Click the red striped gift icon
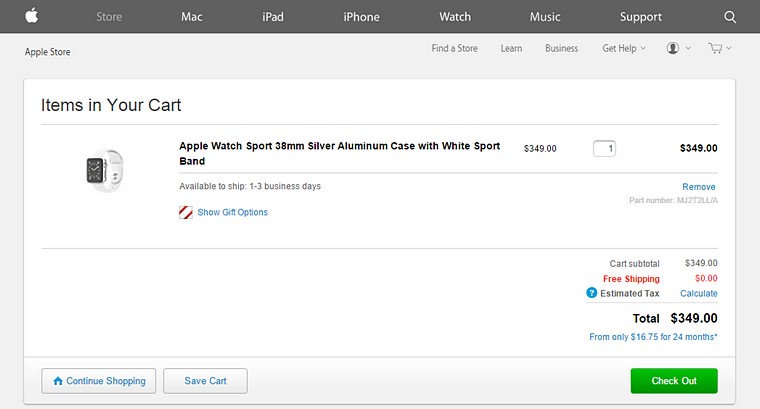Screen dimensions: 760x409 coord(186,212)
